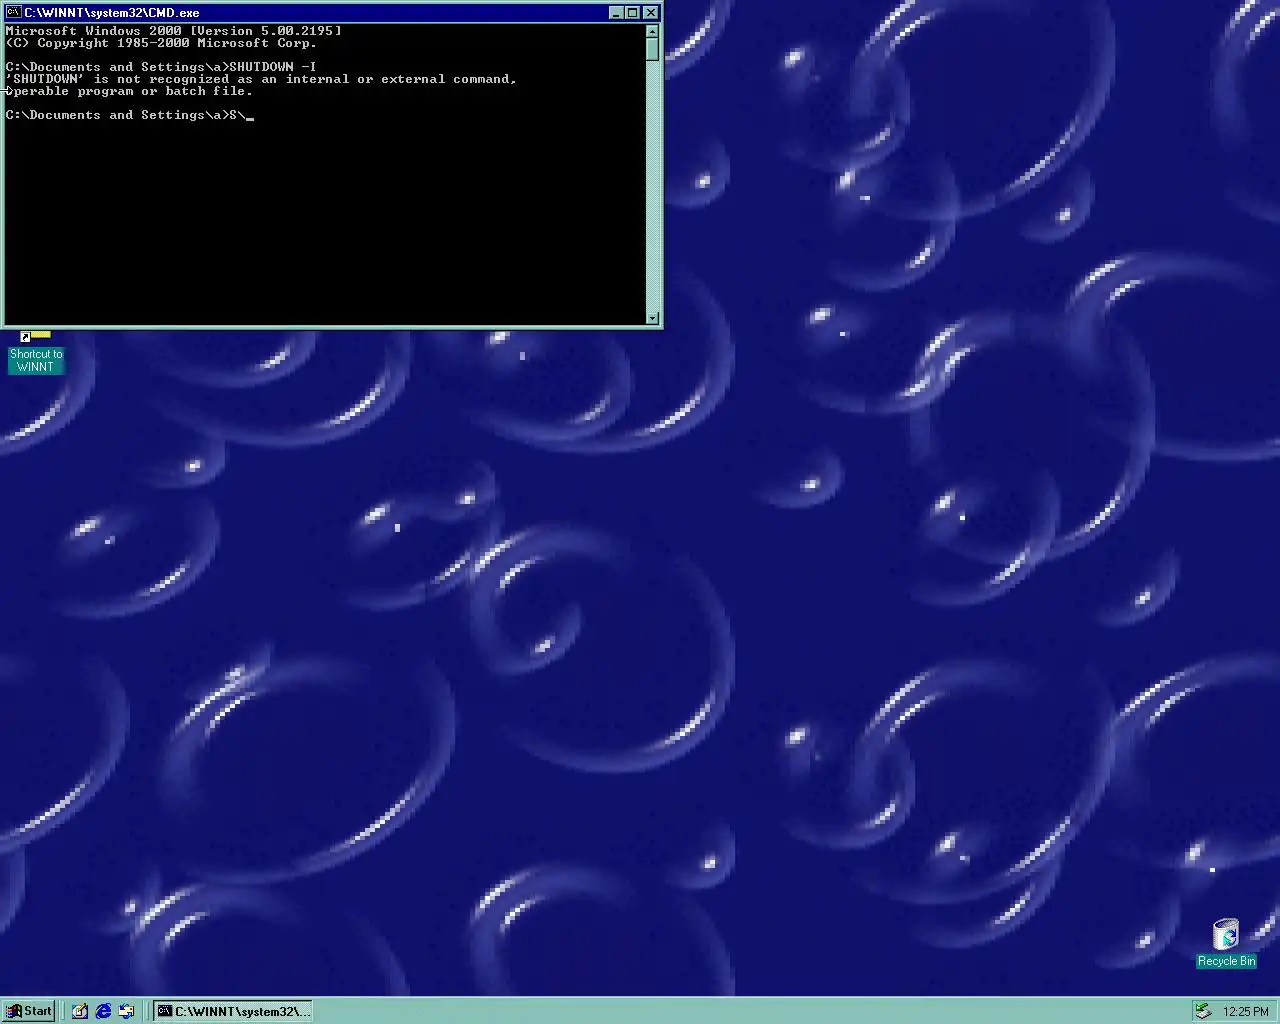Select the Recycle Bin desktop icon

pyautogui.click(x=1226, y=943)
